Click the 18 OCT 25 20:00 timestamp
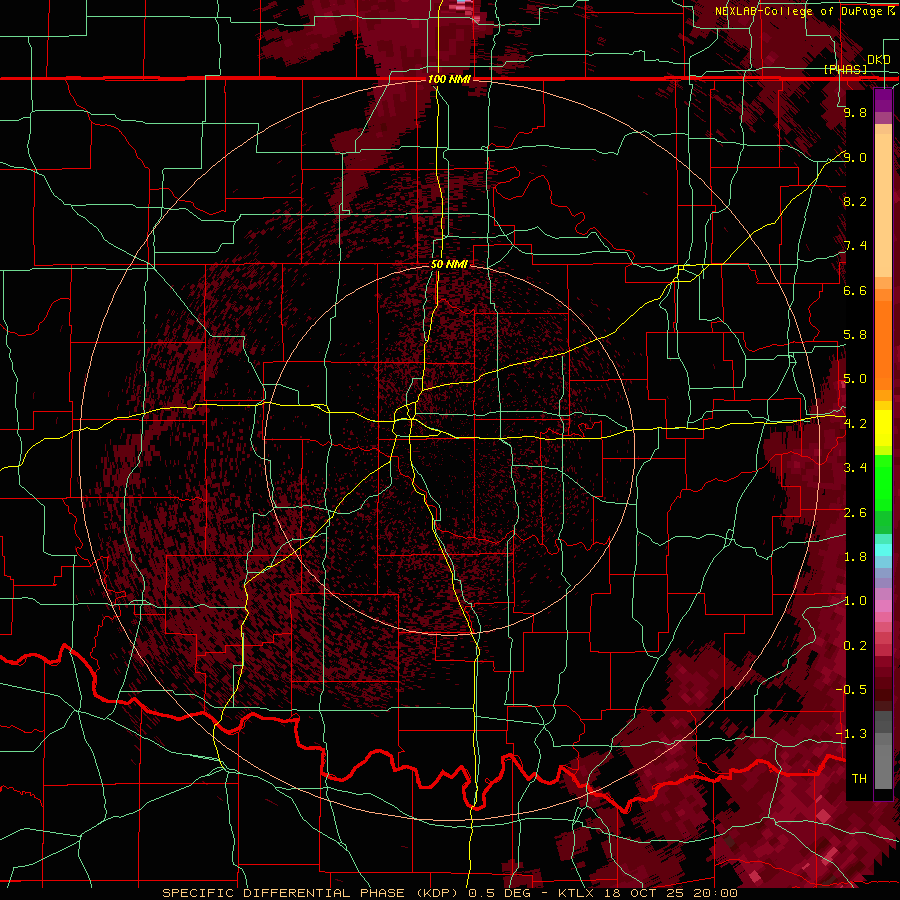 (x=670, y=893)
